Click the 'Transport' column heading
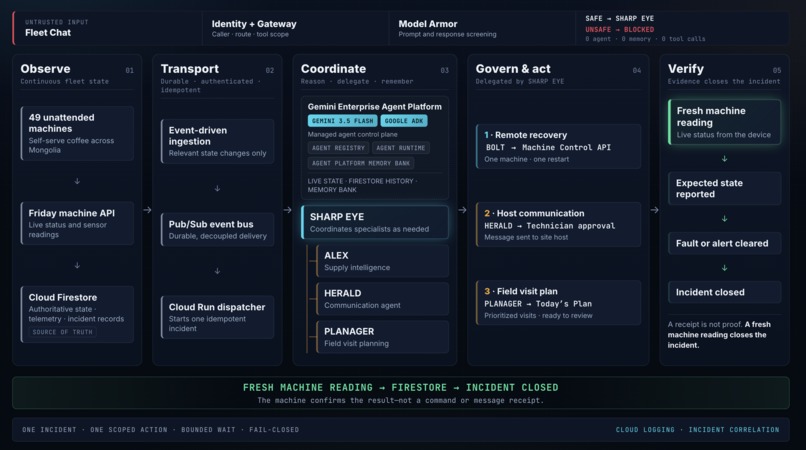This screenshot has height=450, width=806. [x=190, y=69]
